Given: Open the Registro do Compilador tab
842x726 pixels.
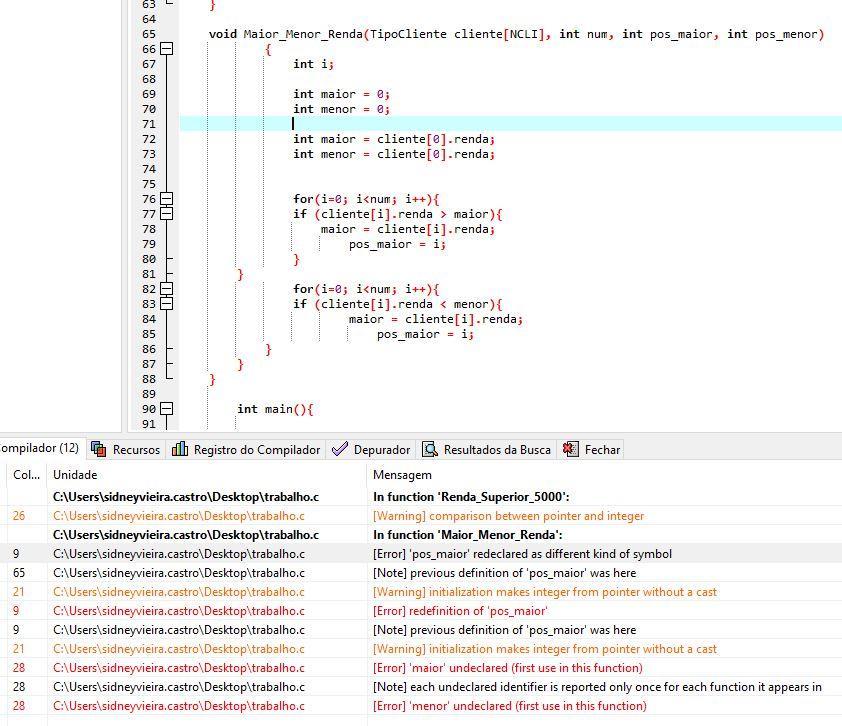Looking at the screenshot, I should coord(246,449).
